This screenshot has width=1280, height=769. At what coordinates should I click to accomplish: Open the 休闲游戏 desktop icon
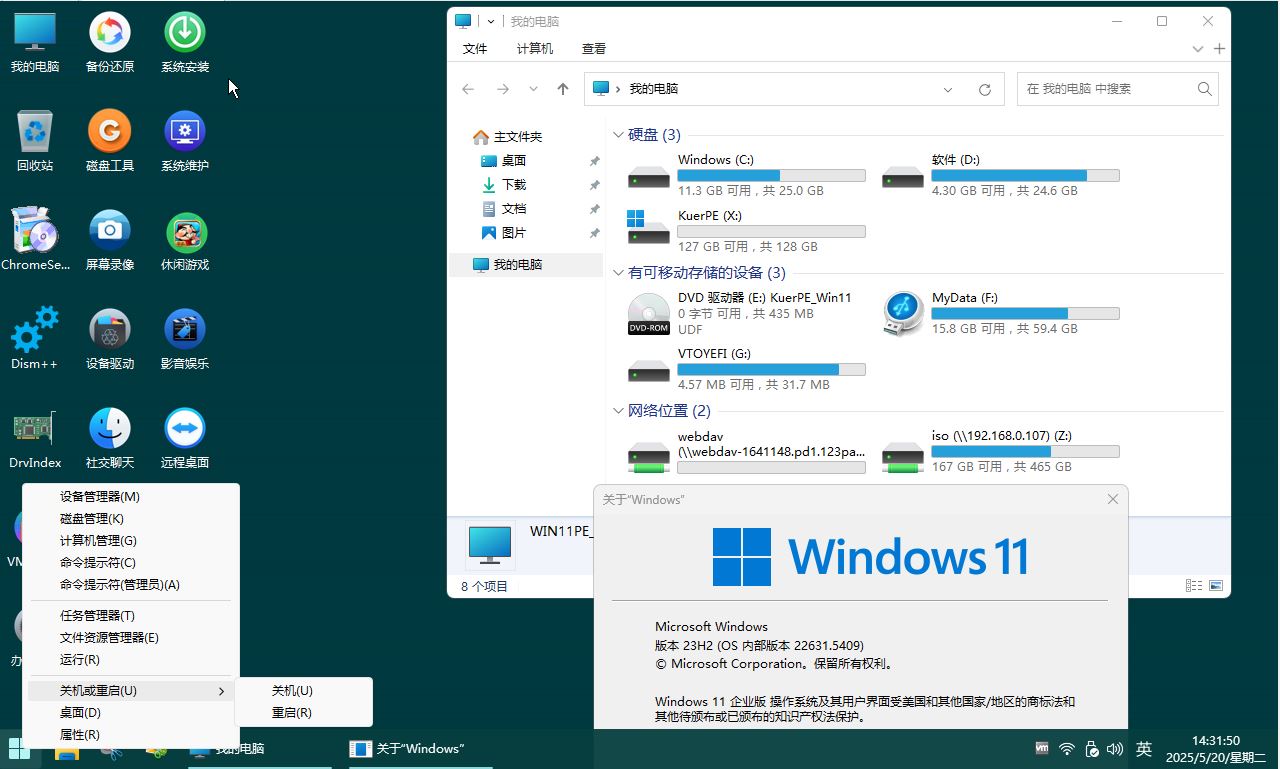click(x=185, y=241)
